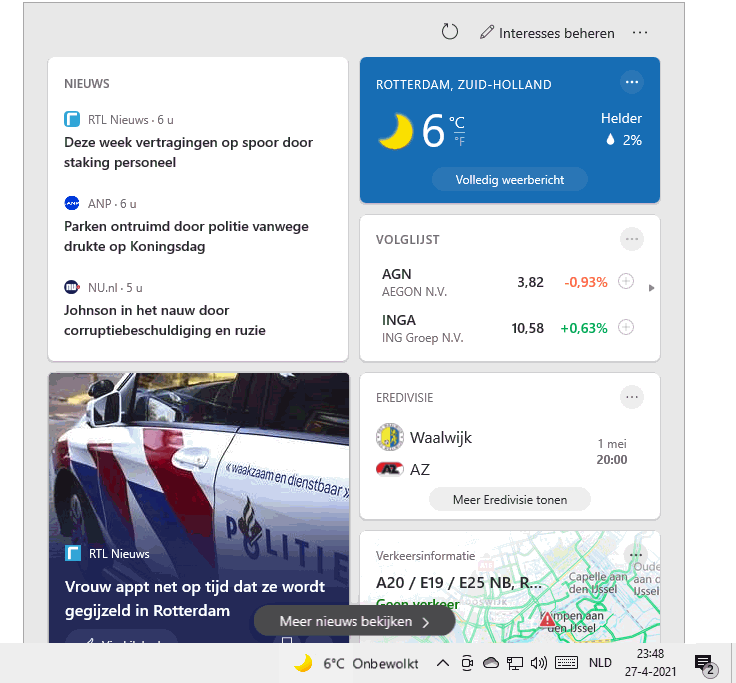Viewport: 736px width, 683px height.
Task: Add AGN to watchlist
Action: point(626,281)
